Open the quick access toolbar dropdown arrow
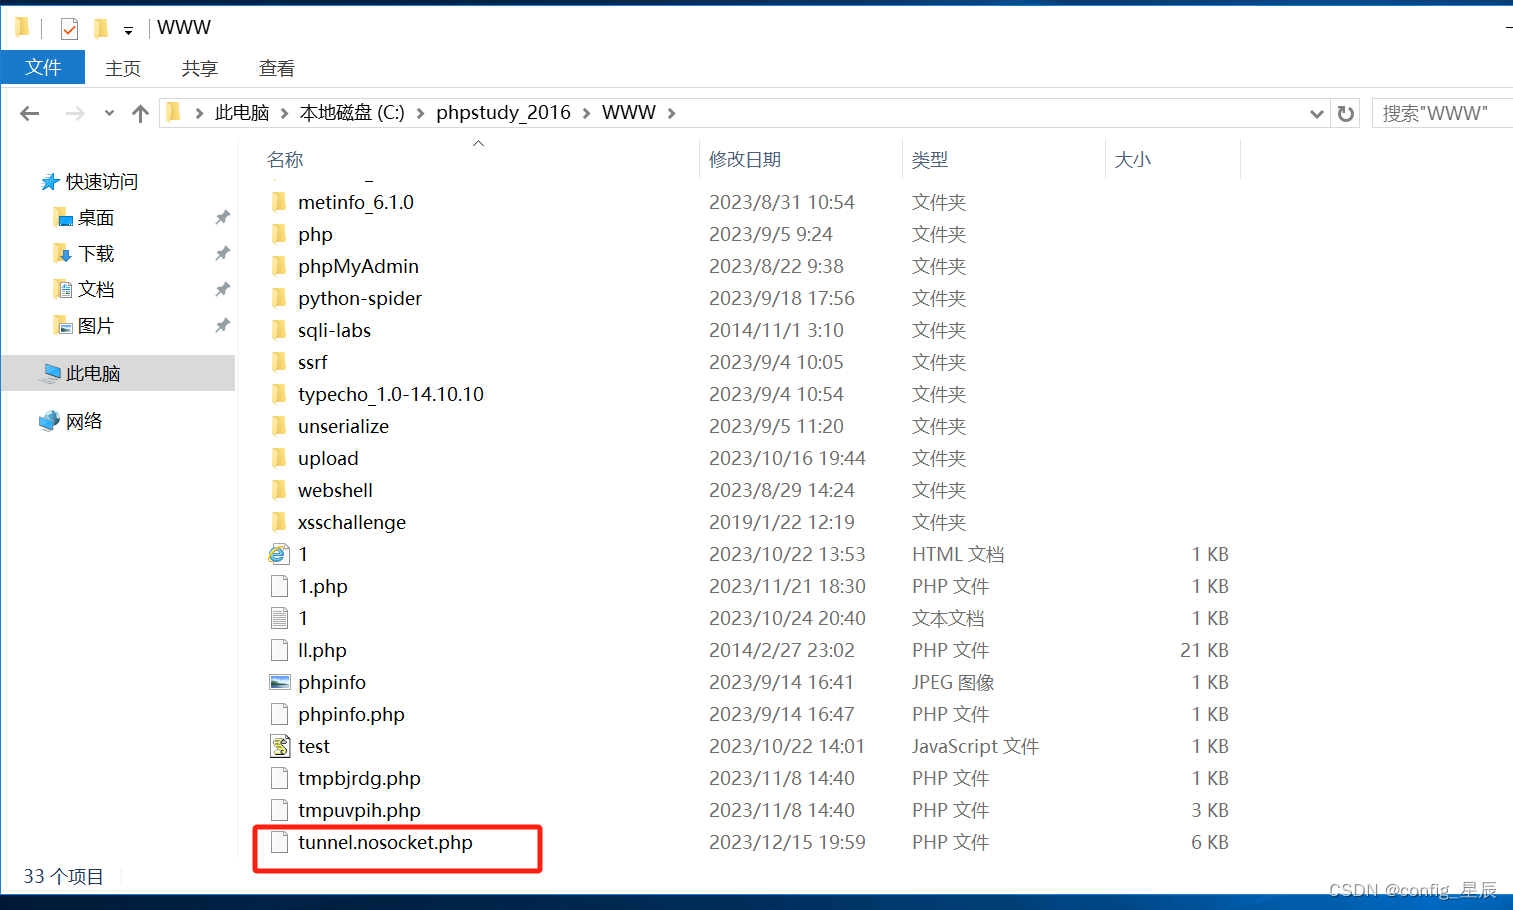The width and height of the screenshot is (1513, 910). coord(128,31)
